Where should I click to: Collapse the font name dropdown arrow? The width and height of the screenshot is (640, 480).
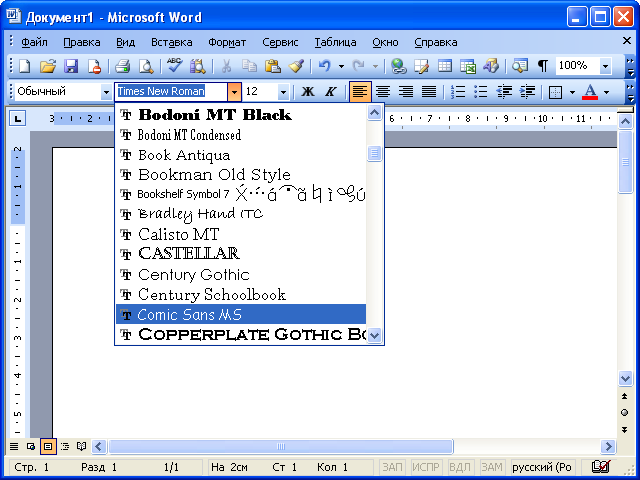(x=234, y=92)
